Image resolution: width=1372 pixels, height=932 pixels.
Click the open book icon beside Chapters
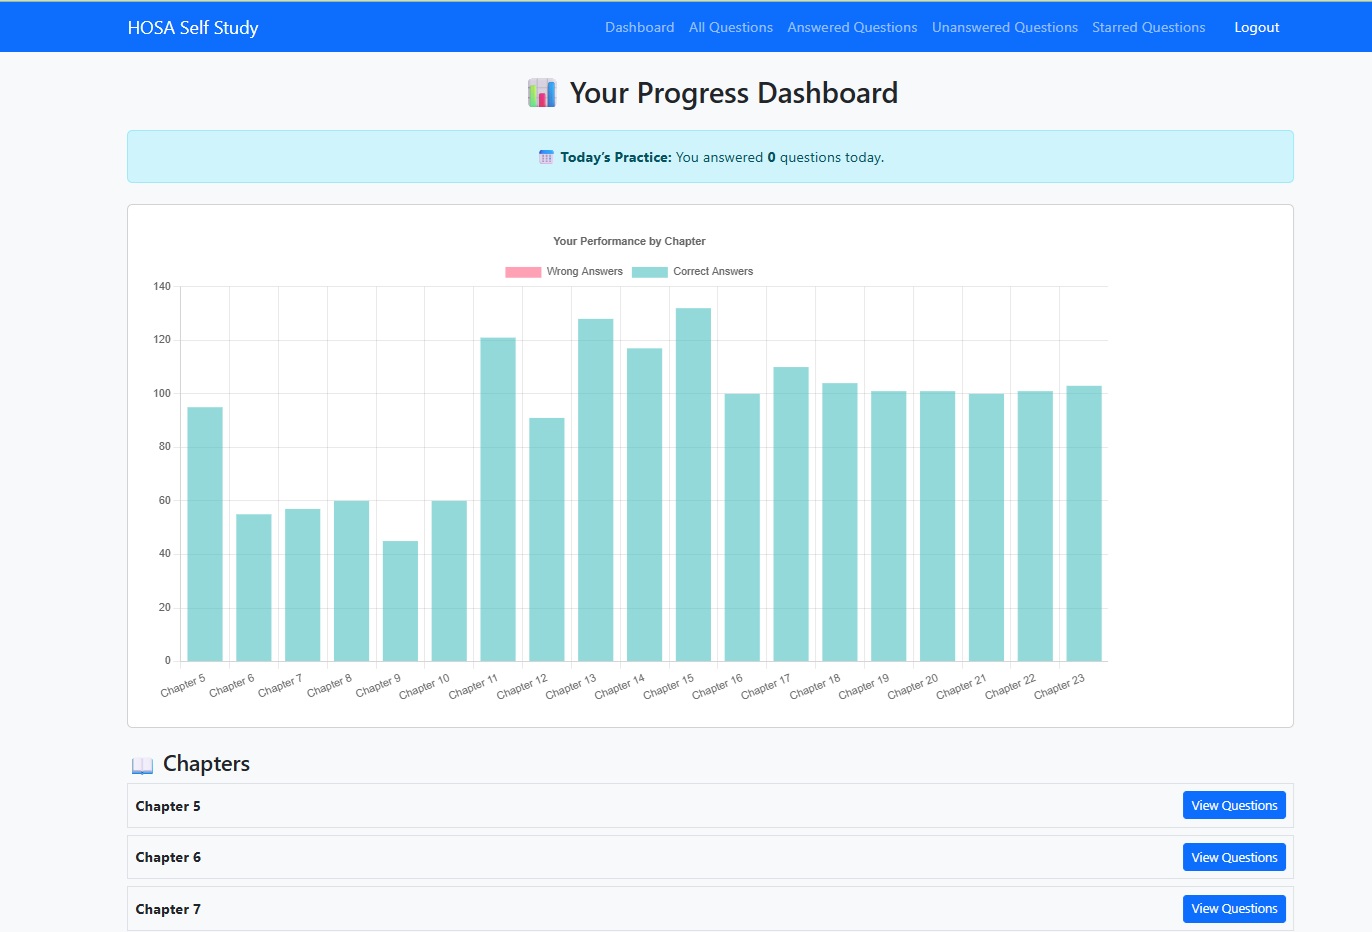pos(143,765)
